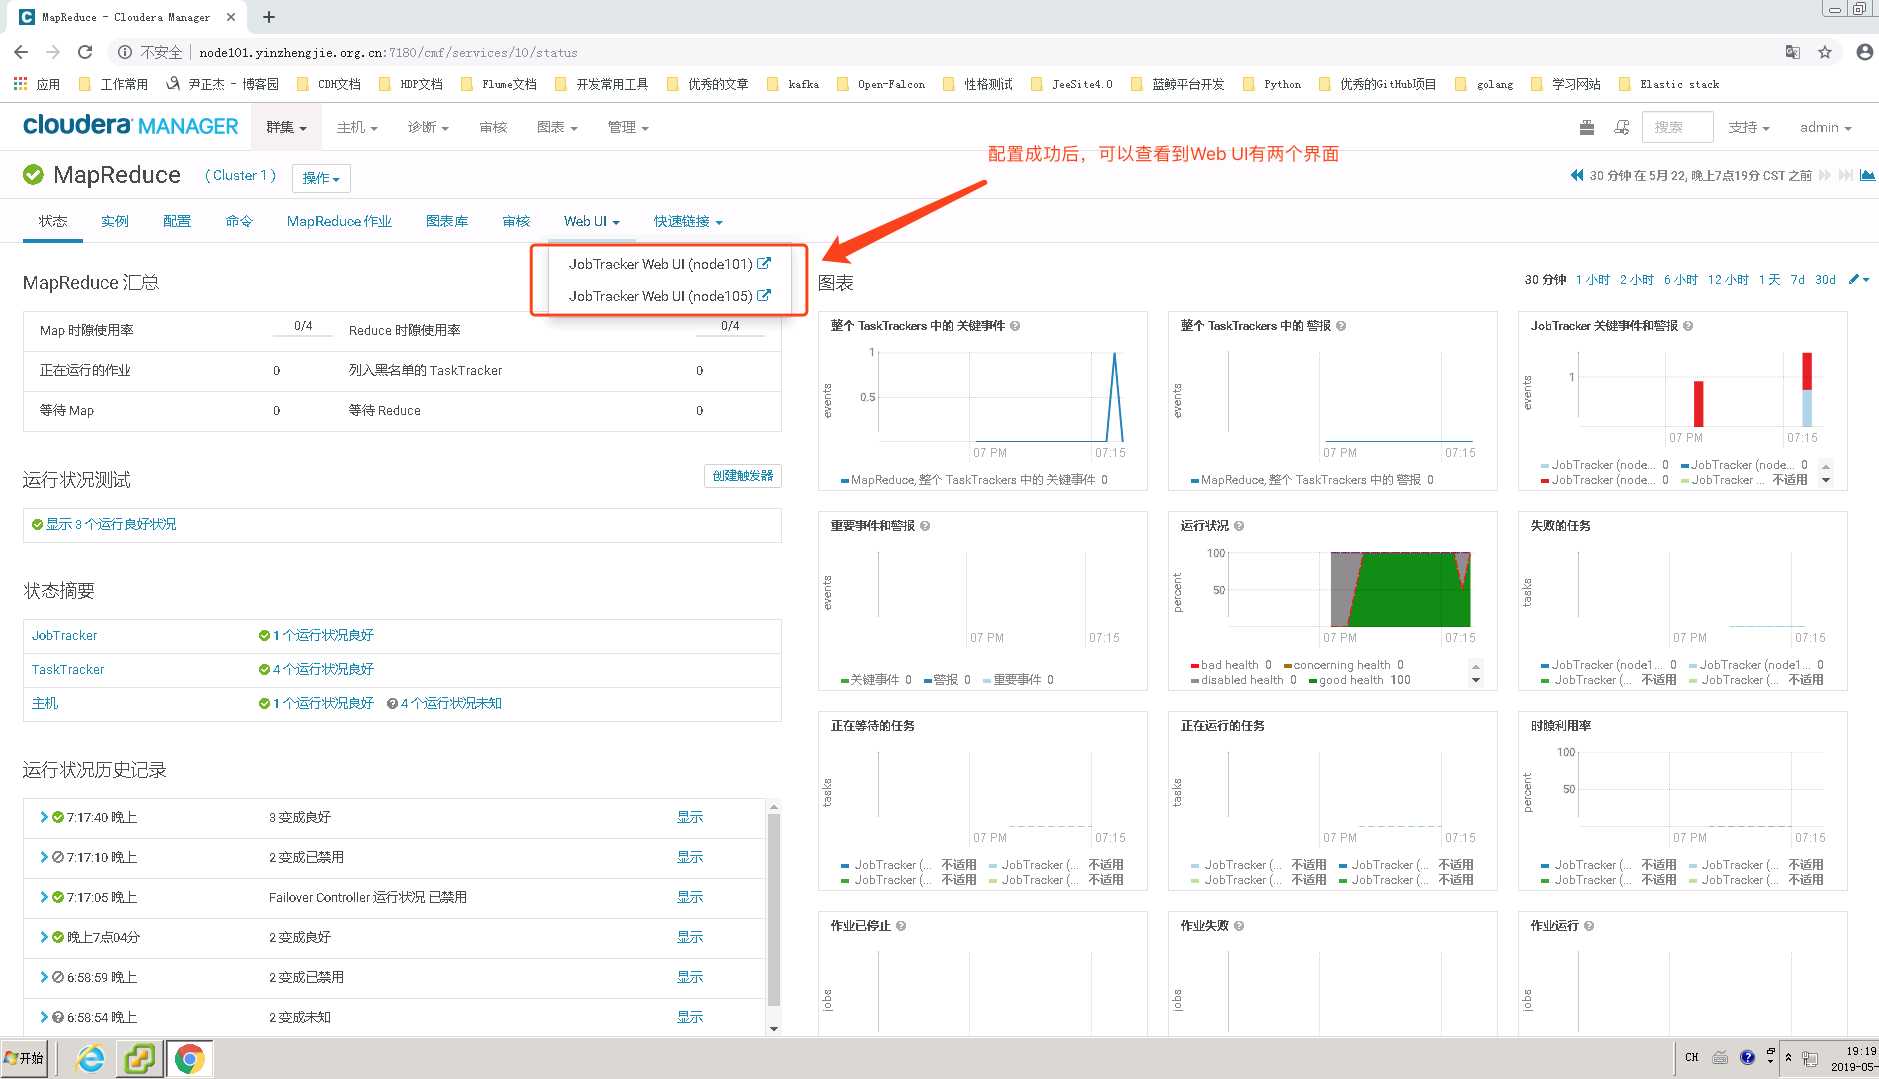The image size is (1879, 1079).
Task: Click the help icon beside 作业运行
Action: [x=1589, y=926]
